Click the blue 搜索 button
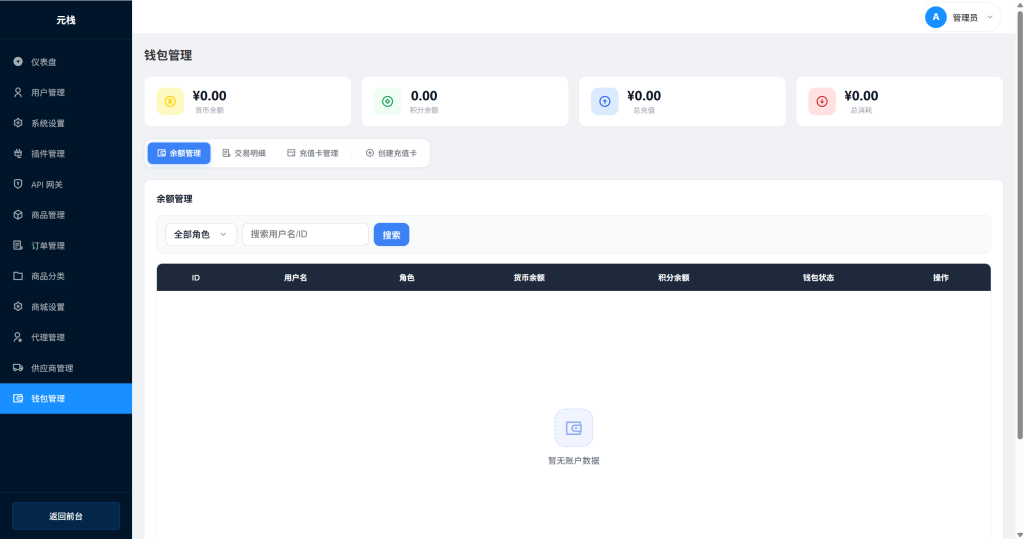Screen dimensions: 1024x539 pyautogui.click(x=391, y=234)
